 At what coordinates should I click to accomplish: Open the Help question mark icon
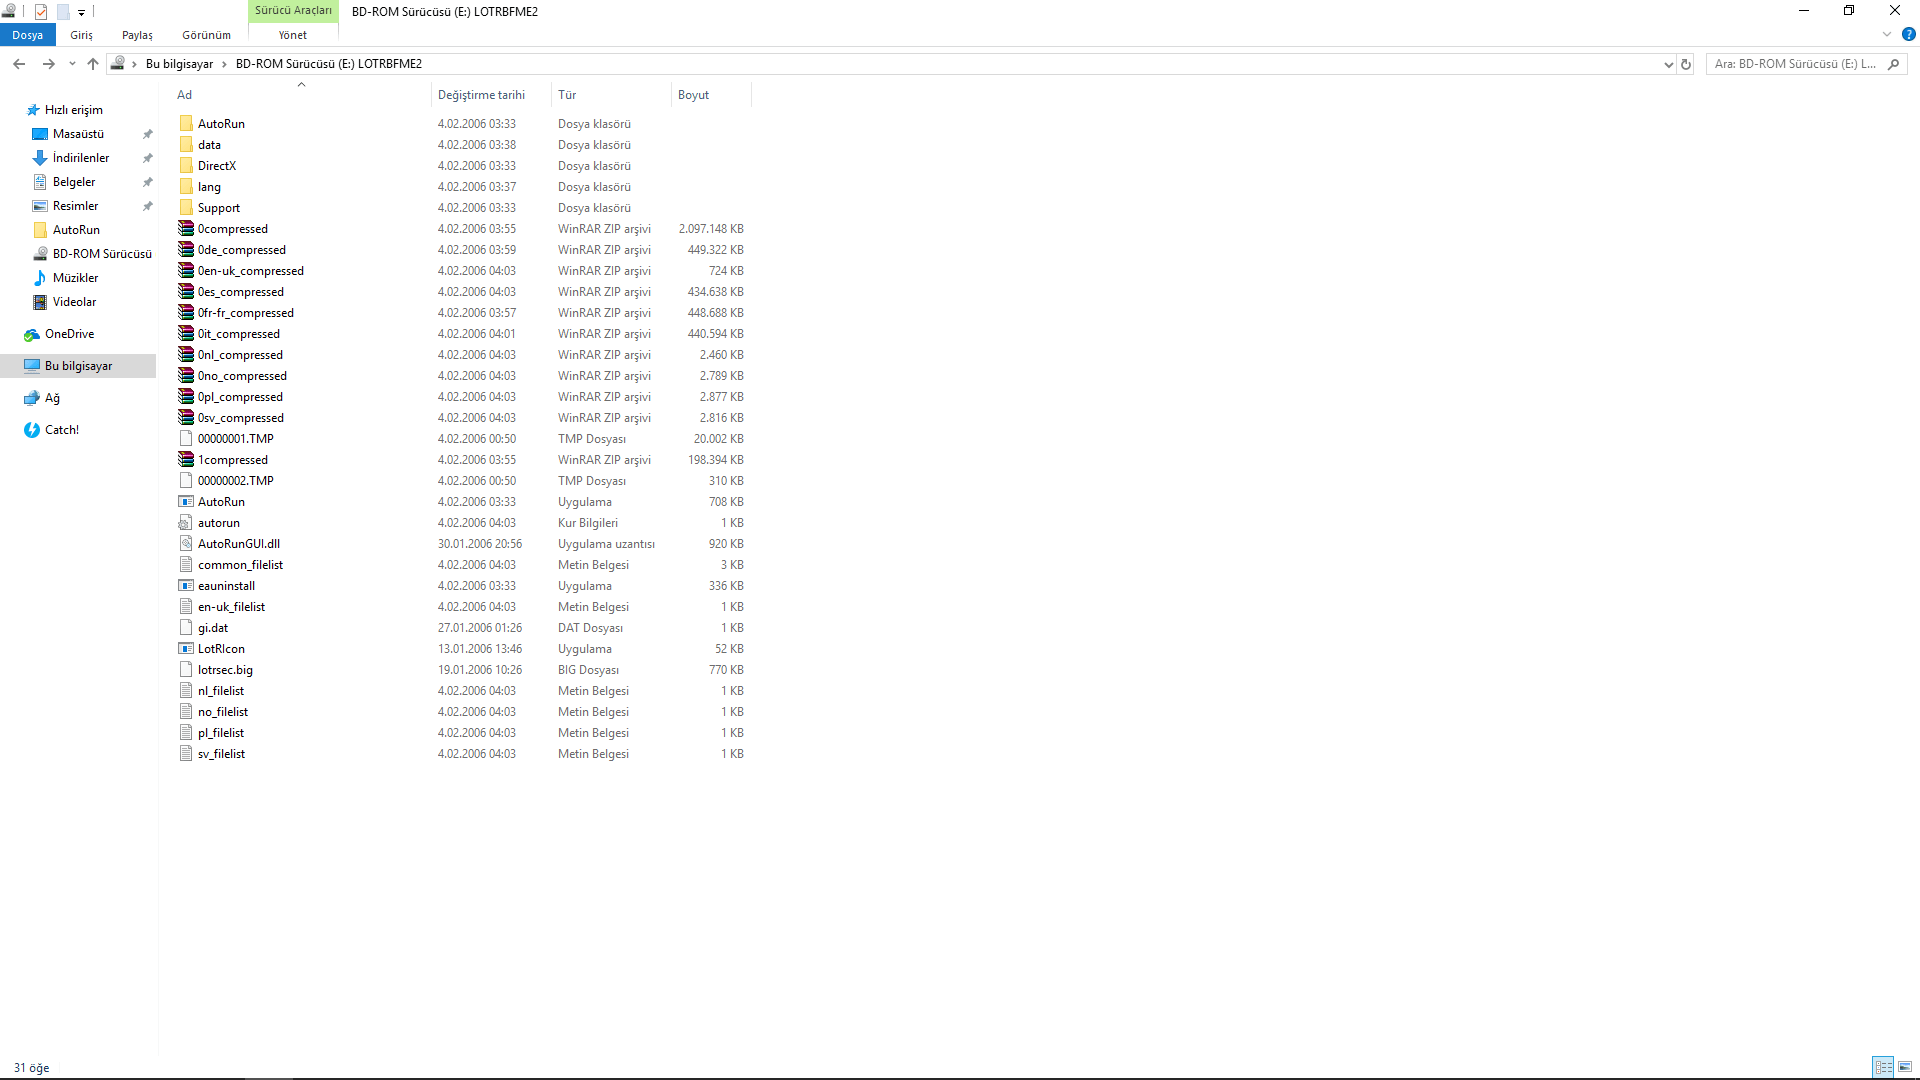click(1908, 34)
